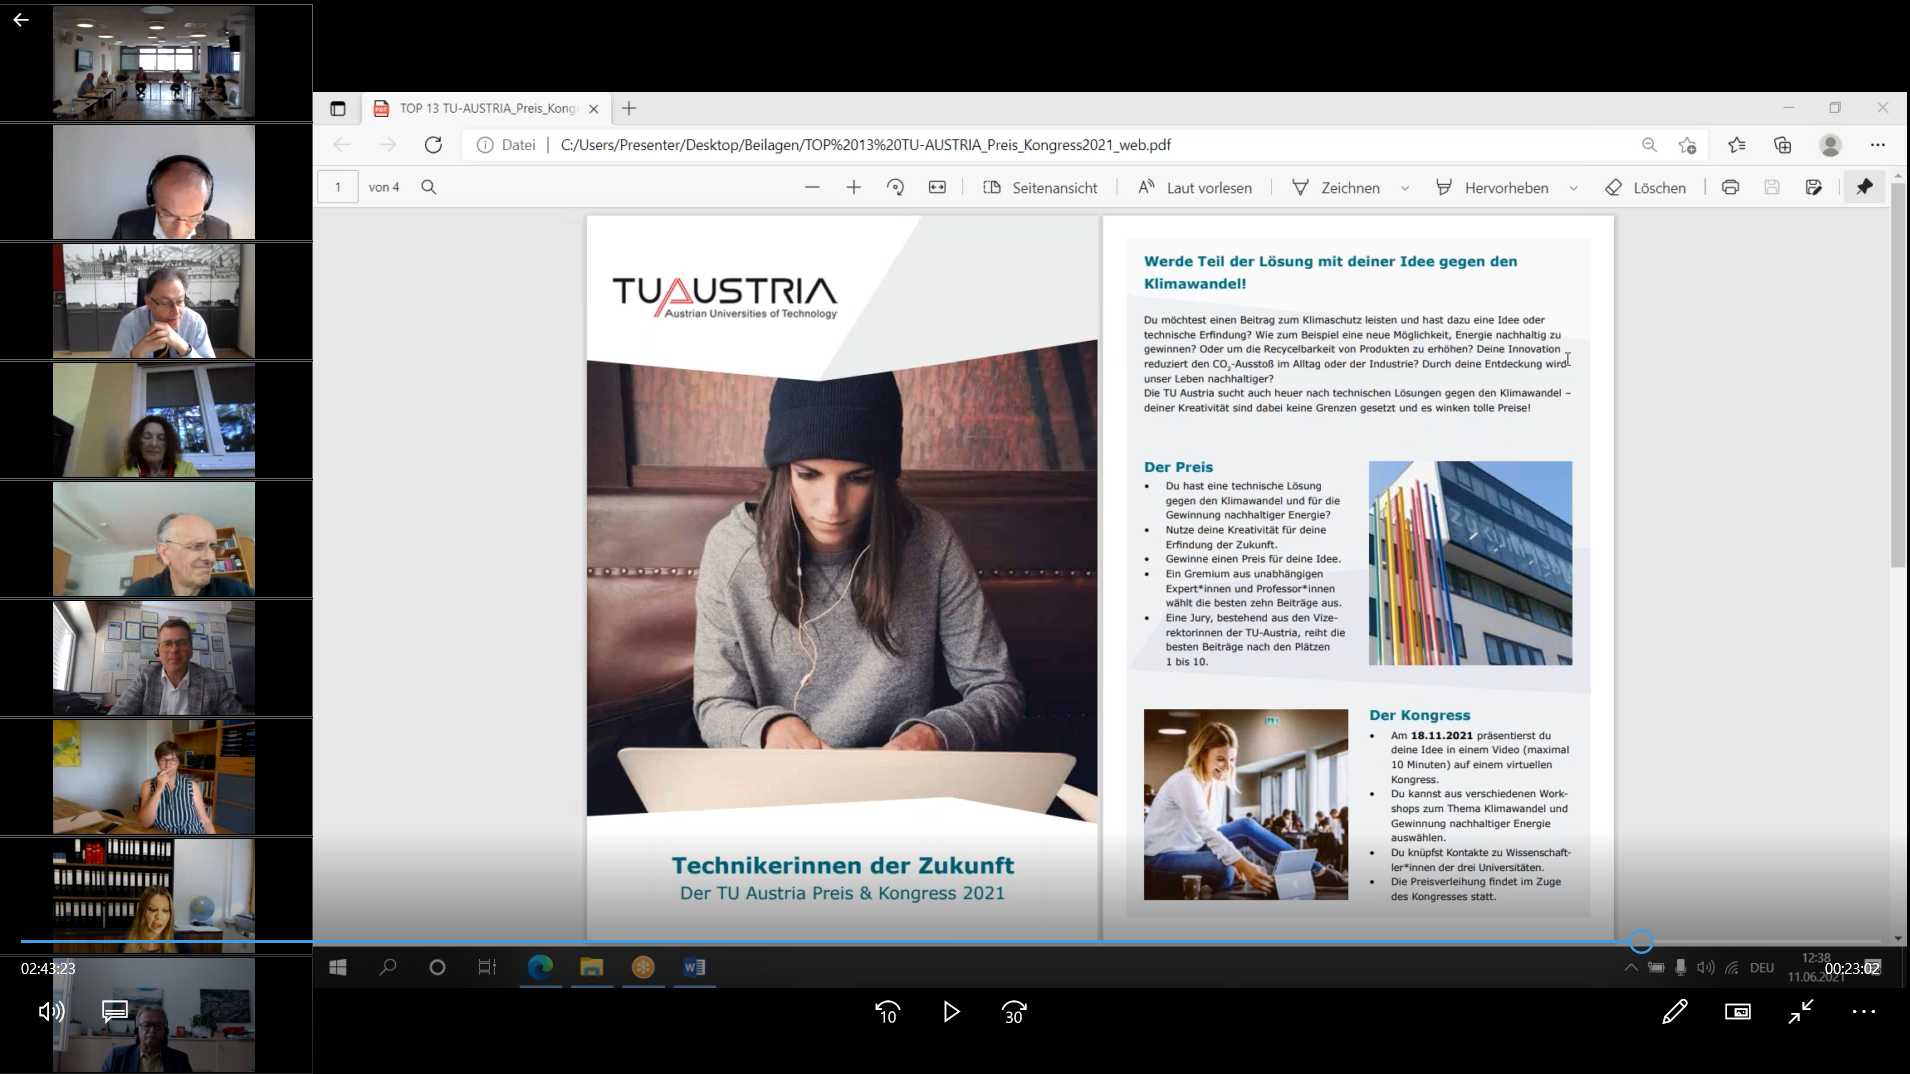This screenshot has height=1074, width=1910.
Task: Expand the Hervorheben options arrow
Action: (x=1573, y=188)
